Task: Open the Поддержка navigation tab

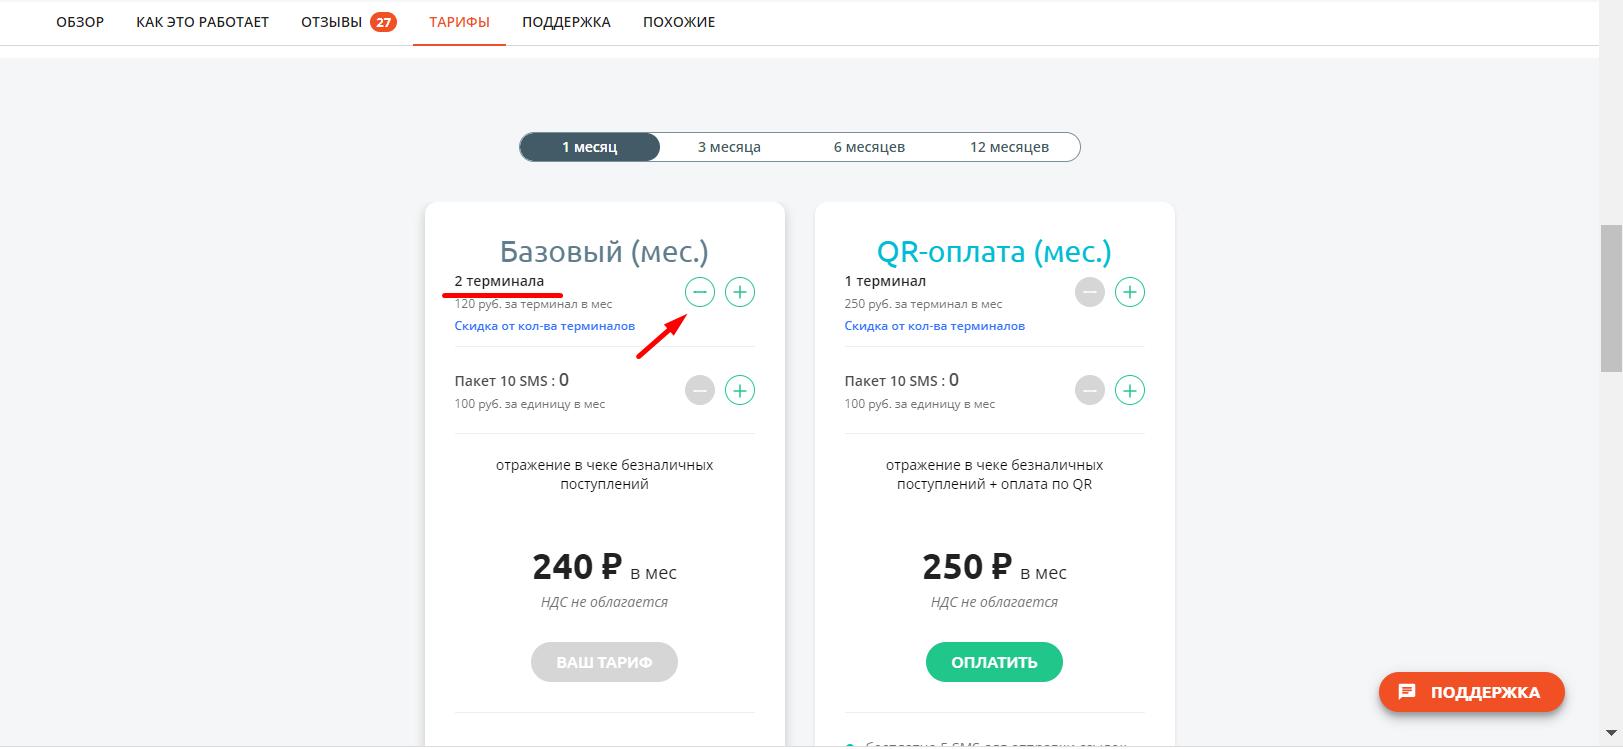Action: (x=566, y=22)
